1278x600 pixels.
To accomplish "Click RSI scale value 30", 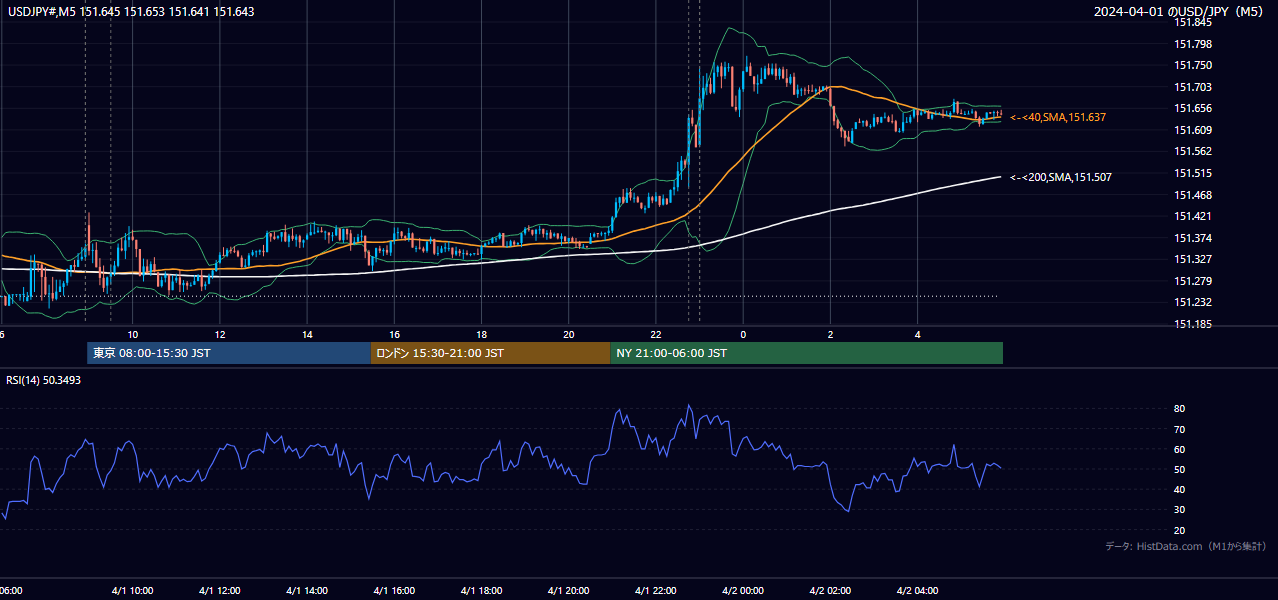I will point(1180,510).
